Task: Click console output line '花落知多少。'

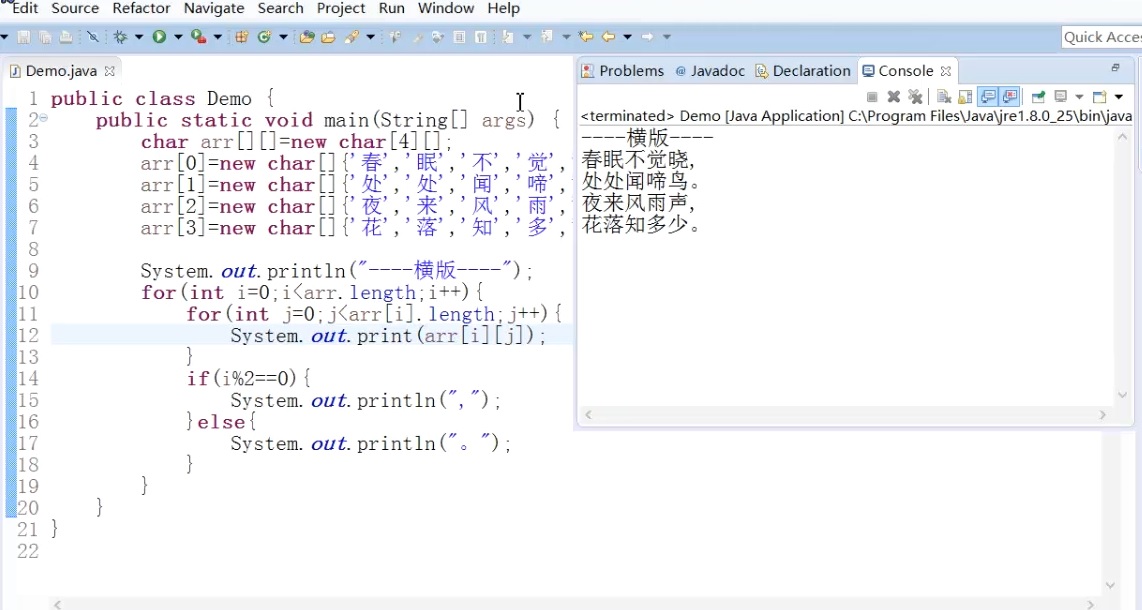Action: 642,224
